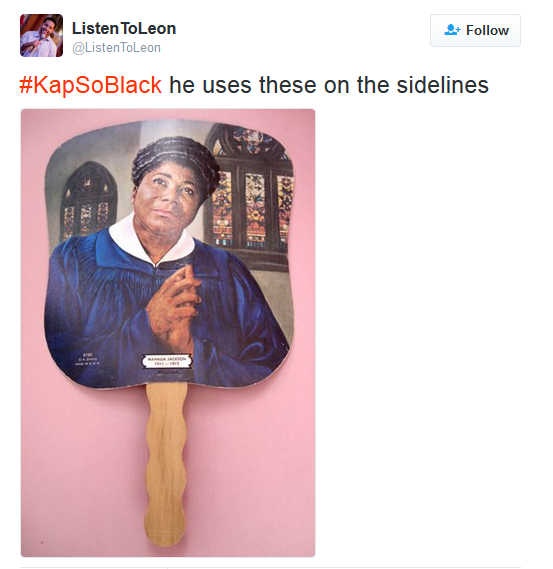The width and height of the screenshot is (553, 569).
Task: Open the ListenToLeon display name link
Action: coord(124,28)
